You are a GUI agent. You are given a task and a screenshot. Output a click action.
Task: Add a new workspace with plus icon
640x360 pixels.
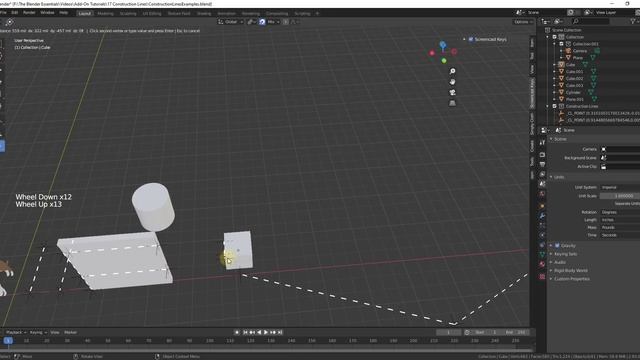click(x=317, y=13)
